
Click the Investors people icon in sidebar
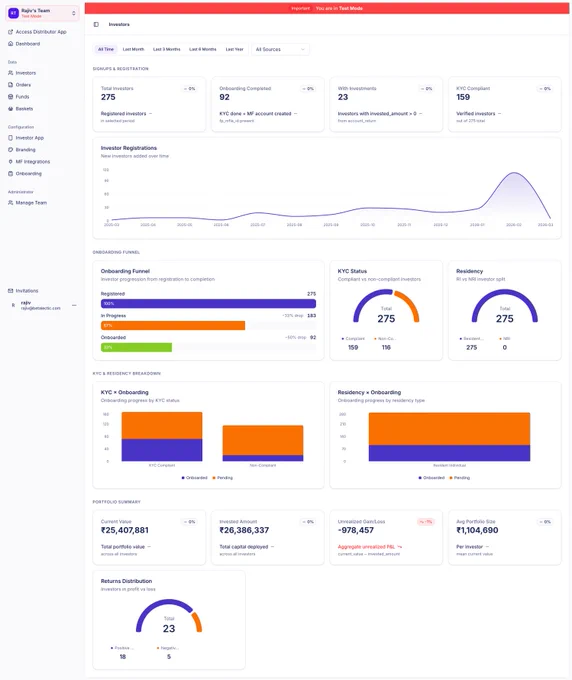[x=10, y=73]
